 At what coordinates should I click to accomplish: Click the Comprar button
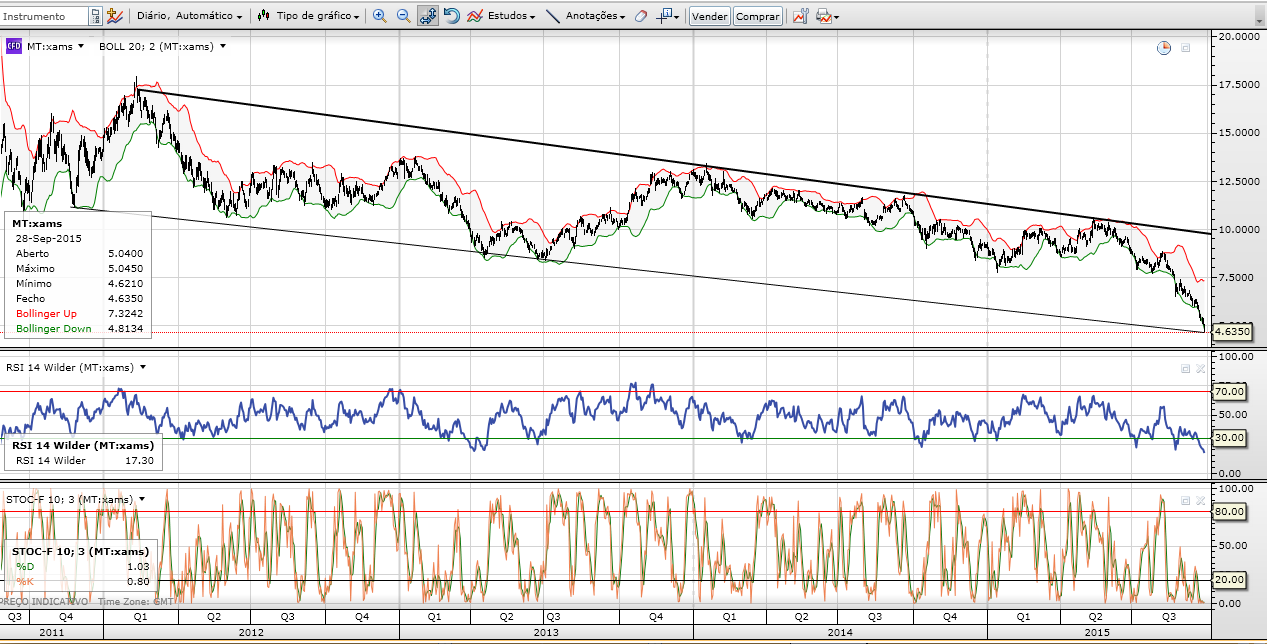(x=757, y=17)
